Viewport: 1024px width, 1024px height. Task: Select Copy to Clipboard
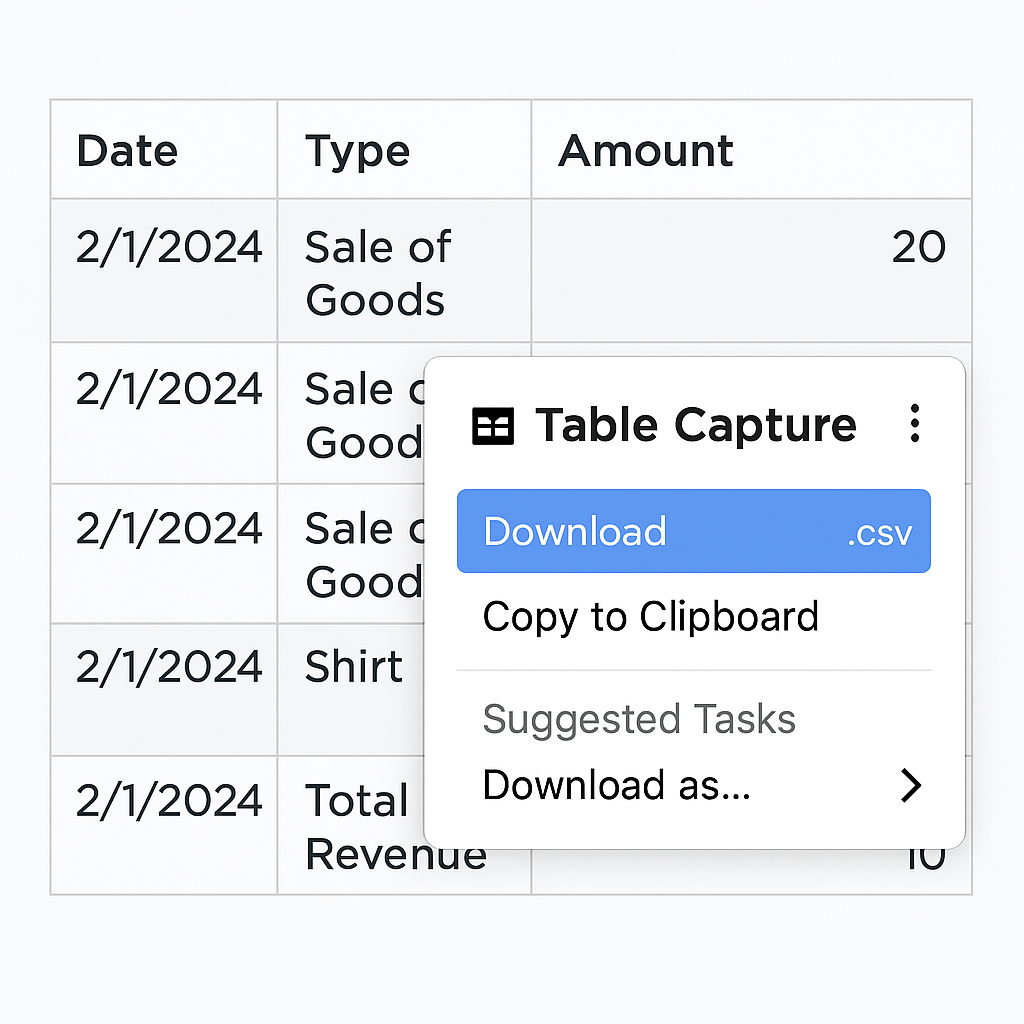point(650,616)
